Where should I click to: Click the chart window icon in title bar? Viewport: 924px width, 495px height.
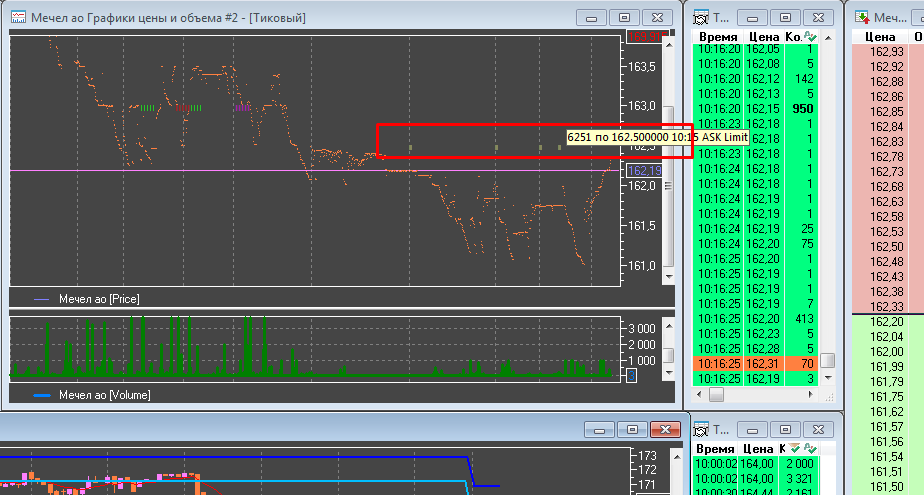click(x=18, y=18)
